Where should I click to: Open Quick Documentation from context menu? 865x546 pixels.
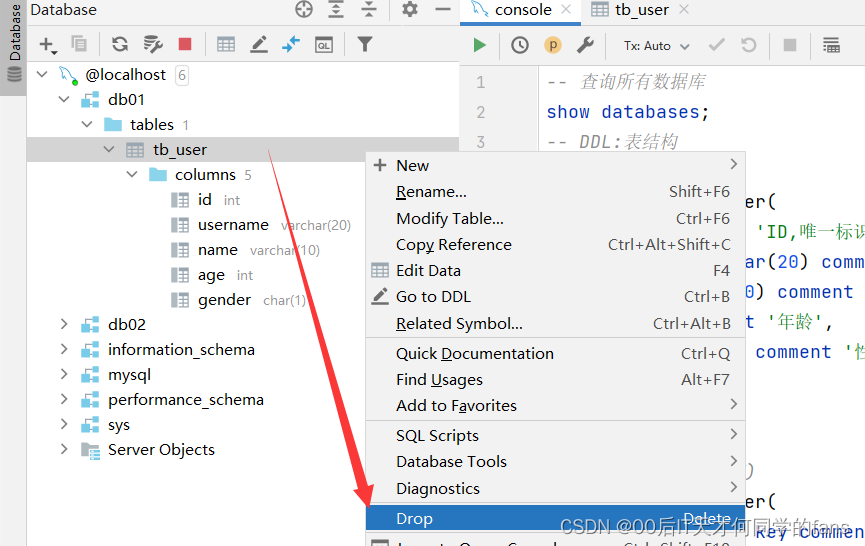[x=556, y=353]
